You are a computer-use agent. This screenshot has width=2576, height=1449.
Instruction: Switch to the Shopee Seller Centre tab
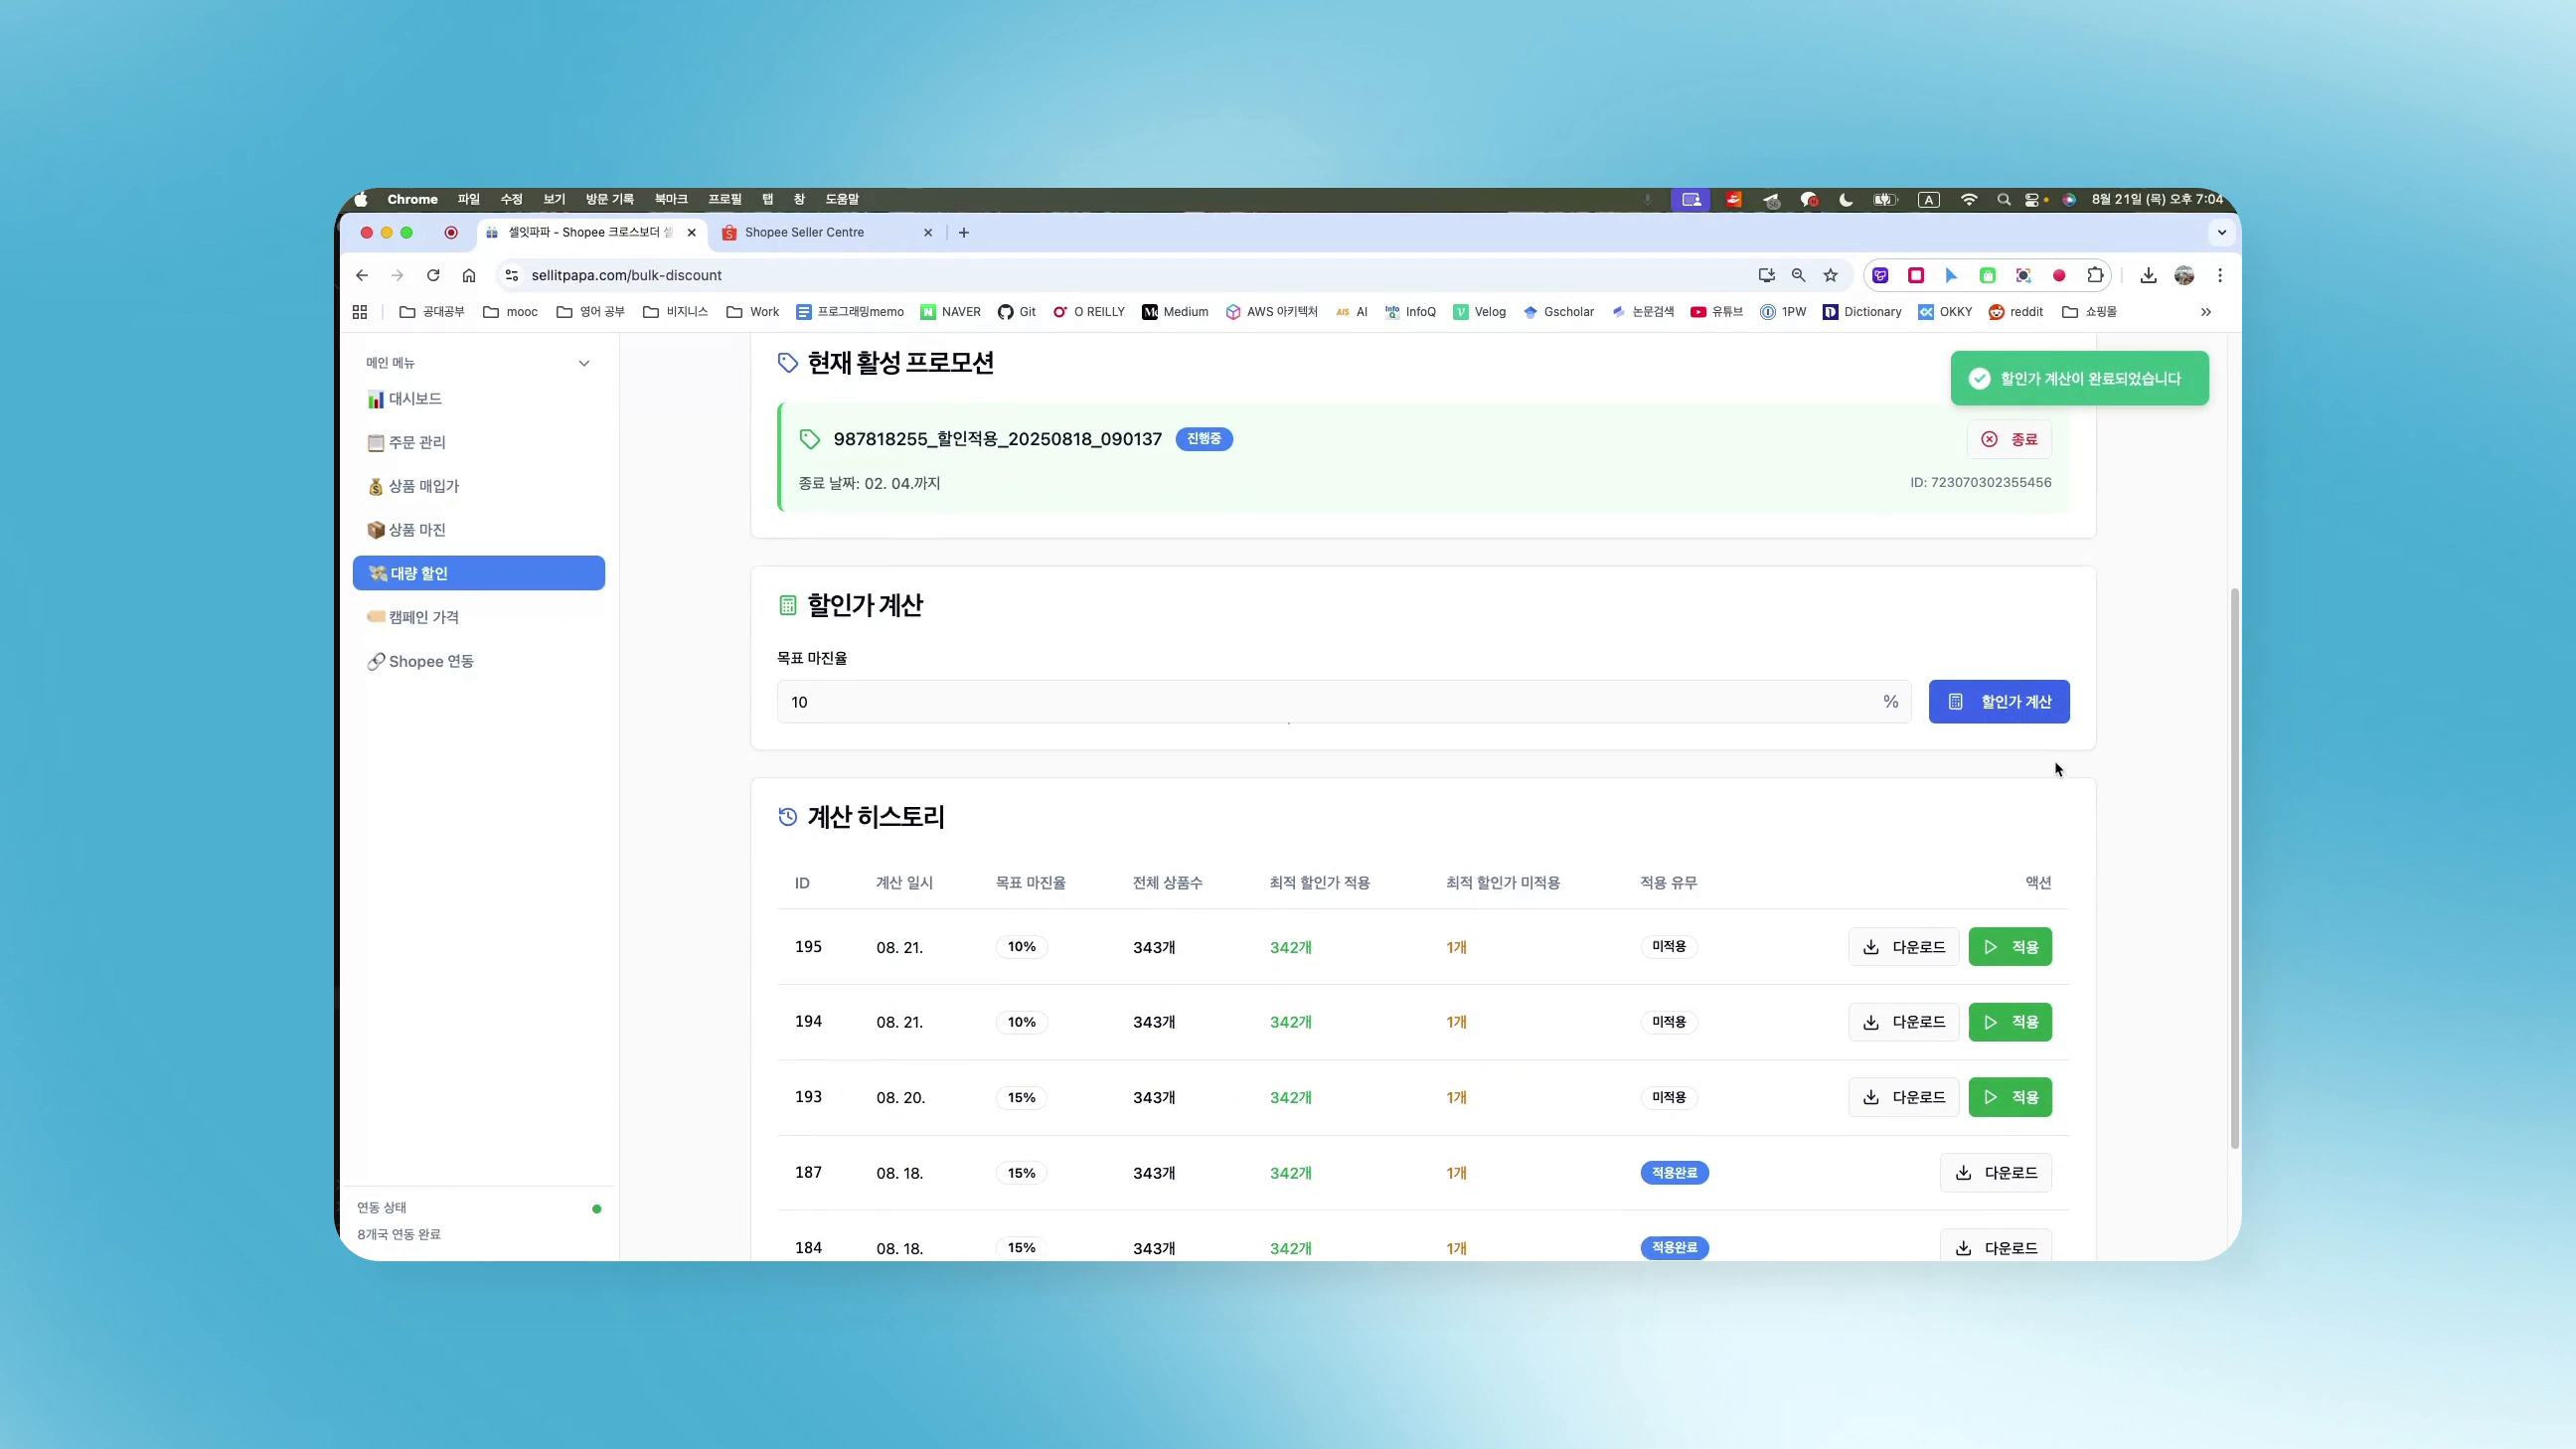click(806, 232)
